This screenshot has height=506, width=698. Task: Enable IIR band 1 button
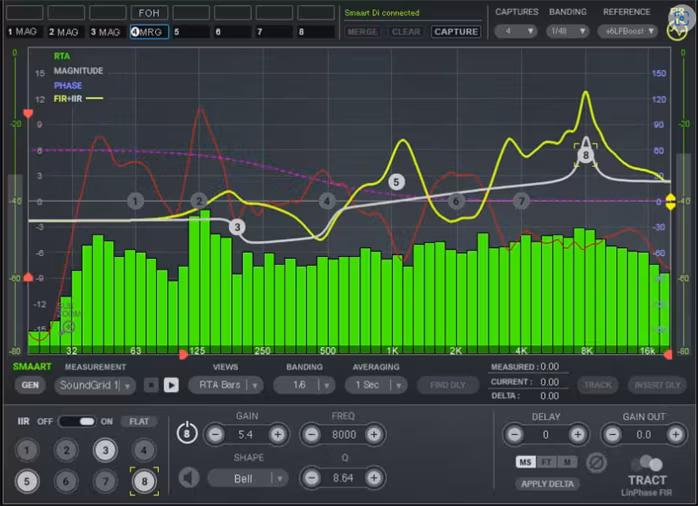tap(27, 450)
